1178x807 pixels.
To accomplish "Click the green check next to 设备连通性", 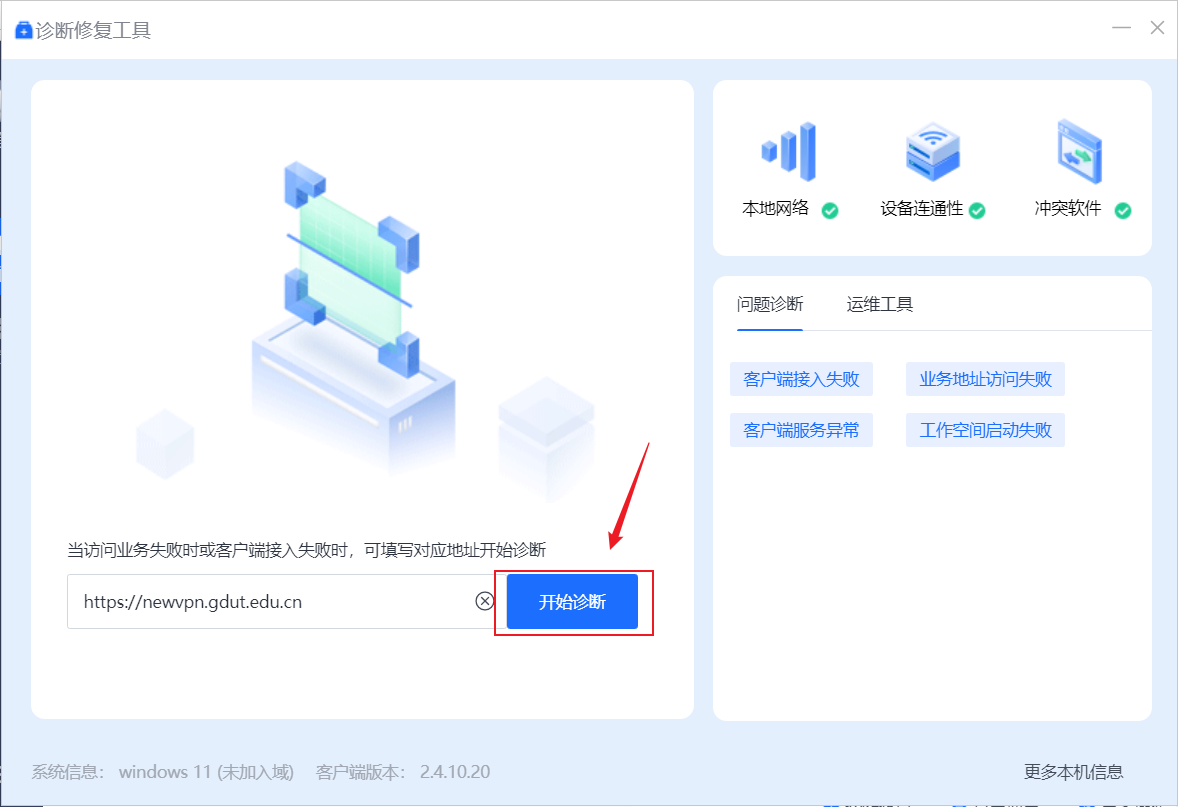I will click(x=977, y=210).
